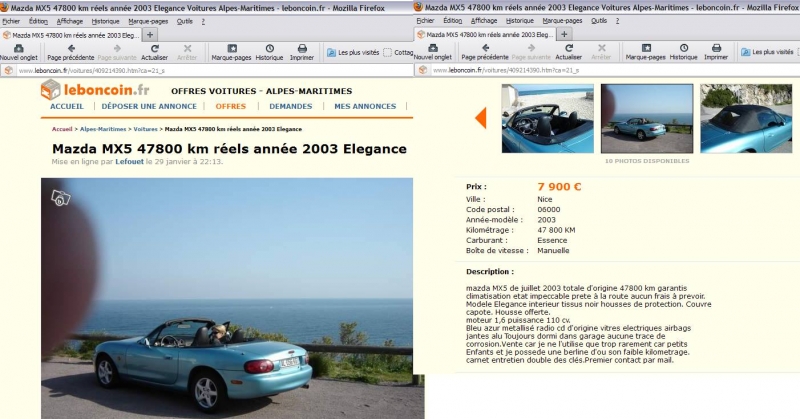Click postal code 06000

(x=548, y=210)
